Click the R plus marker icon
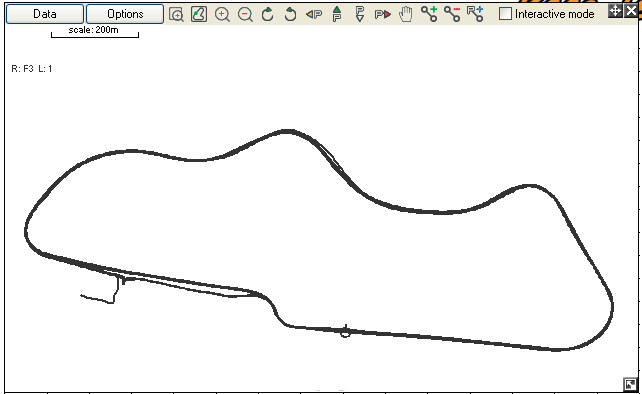The height and width of the screenshot is (394, 642). 475,14
